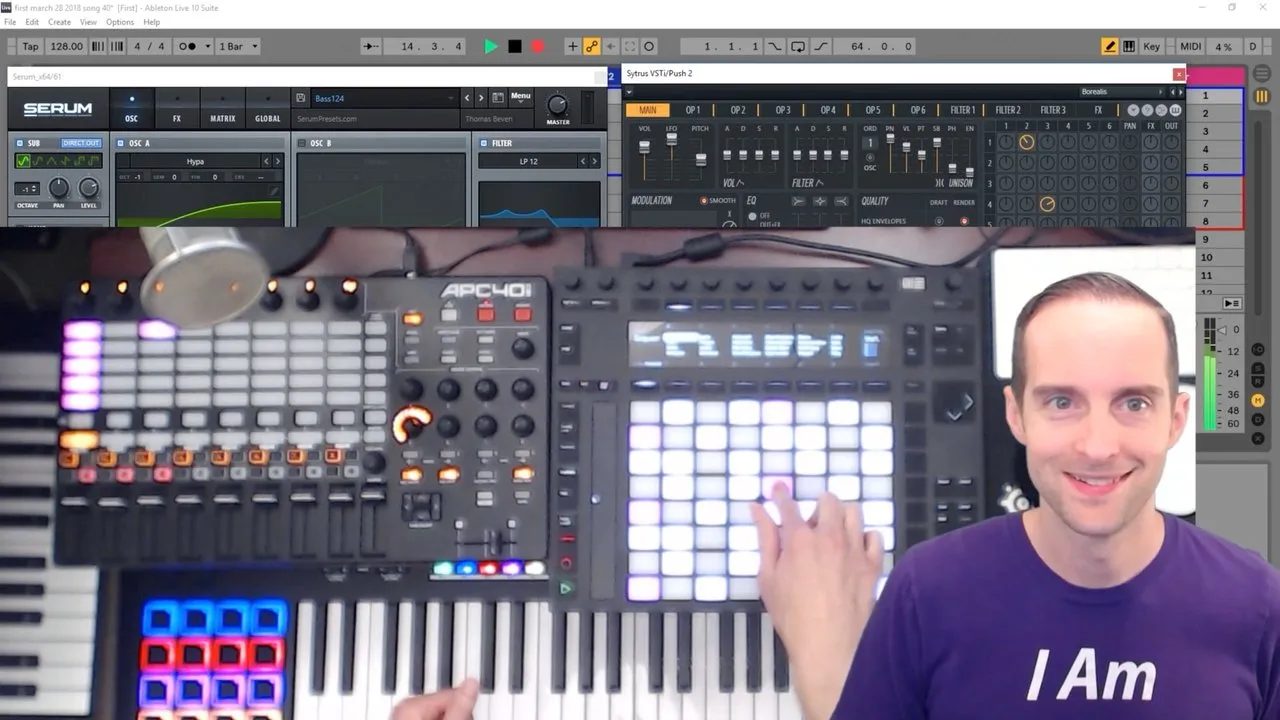Viewport: 1280px width, 720px height.
Task: Open Serum's preset browser icon
Action: click(x=498, y=98)
